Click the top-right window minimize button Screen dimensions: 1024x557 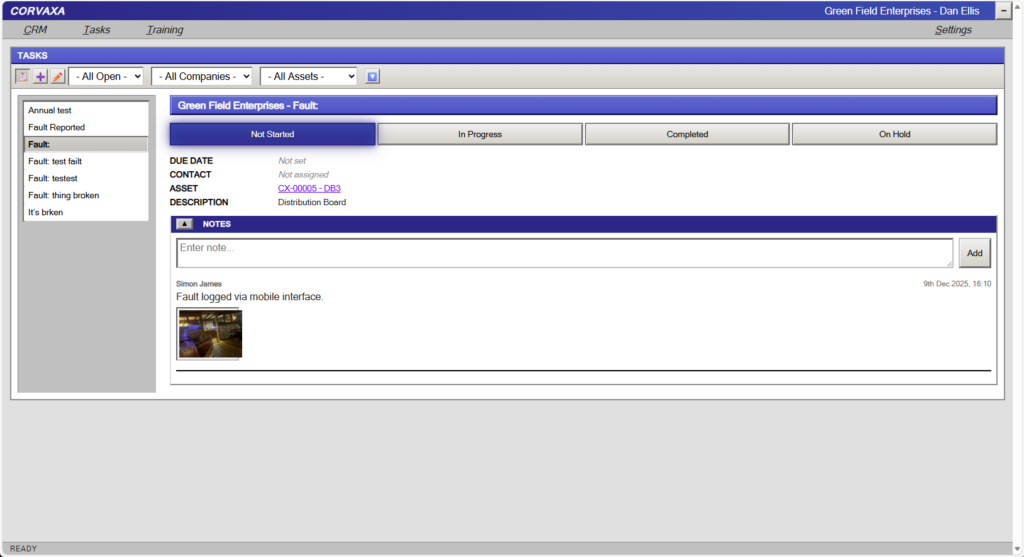coord(1003,10)
